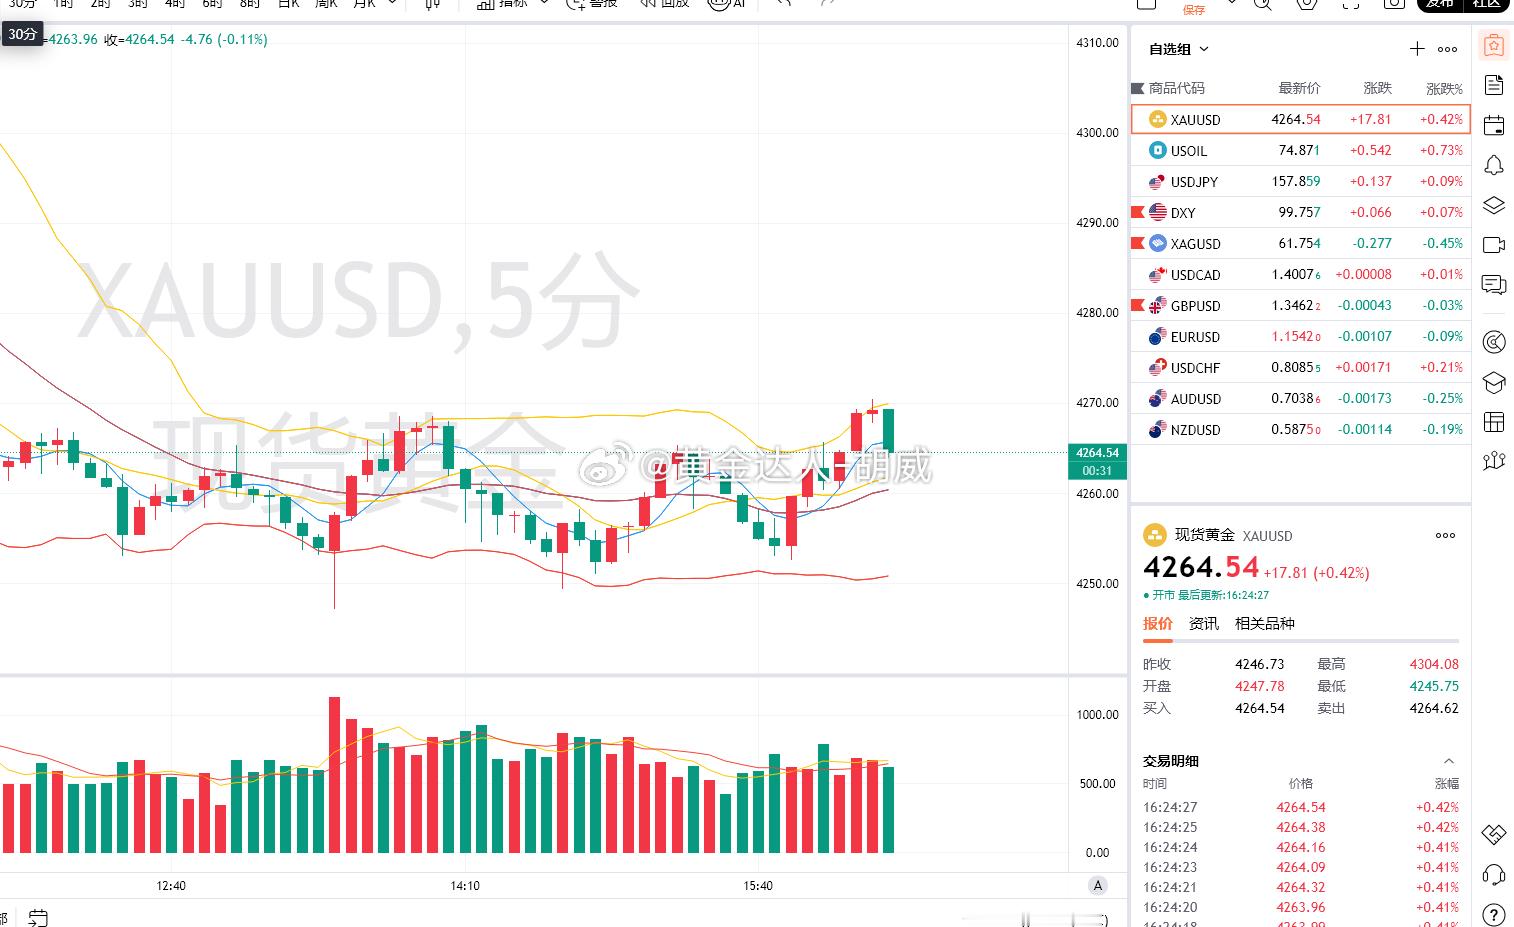Sort watchlist by 涨跌% column
This screenshot has height=927, width=1514.
[x=1444, y=88]
